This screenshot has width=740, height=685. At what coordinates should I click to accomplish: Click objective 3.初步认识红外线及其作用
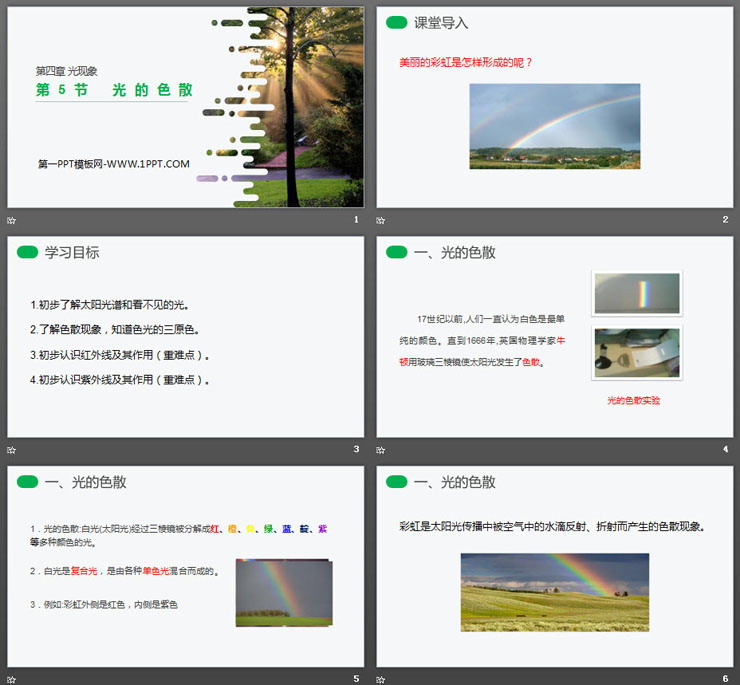tap(119, 355)
